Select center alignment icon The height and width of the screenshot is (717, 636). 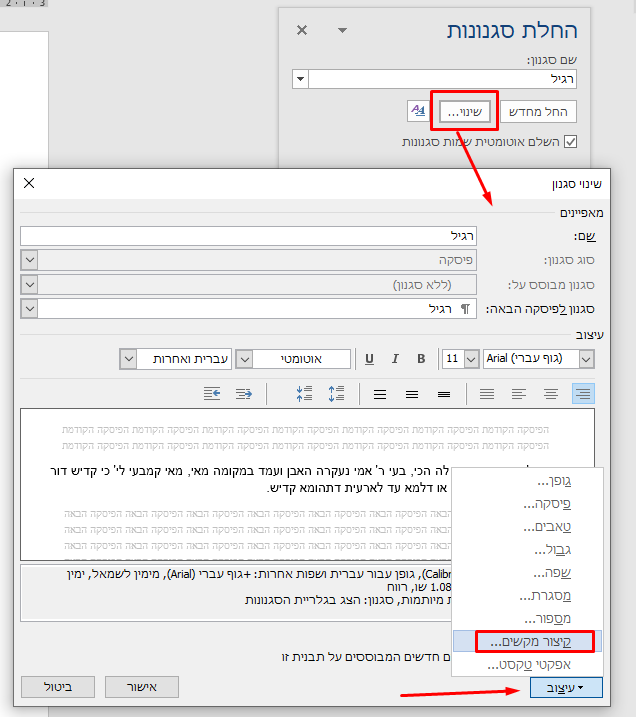point(551,394)
